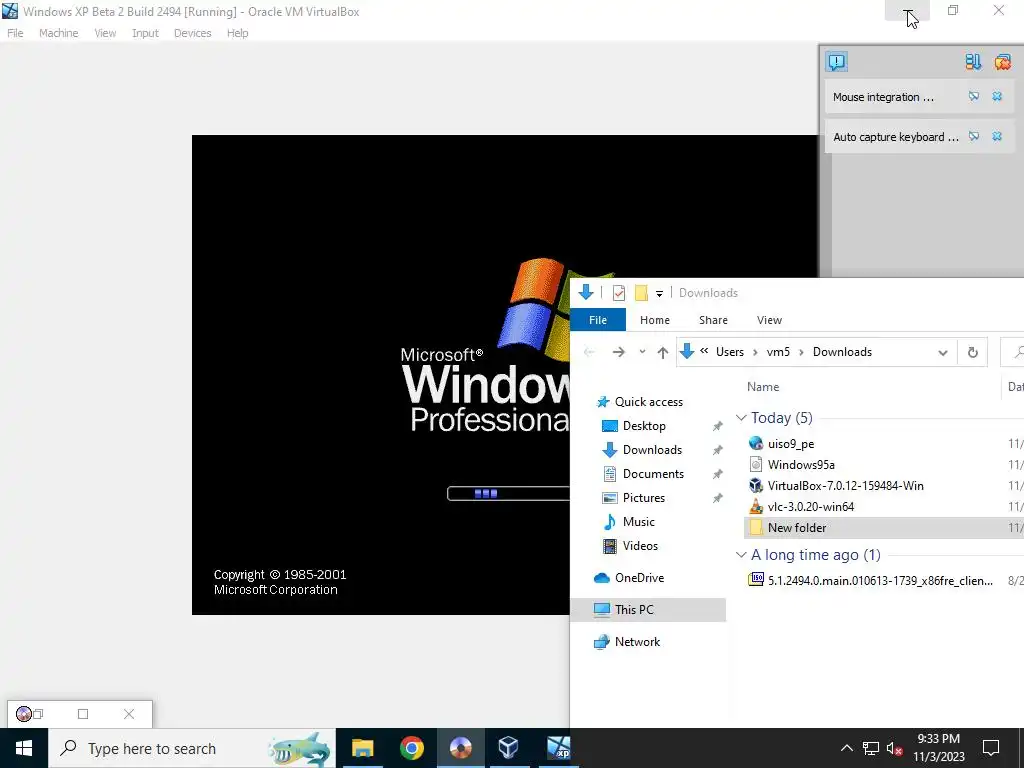
Task: Open the UltraISO disc app on taskbar
Action: tap(460, 748)
